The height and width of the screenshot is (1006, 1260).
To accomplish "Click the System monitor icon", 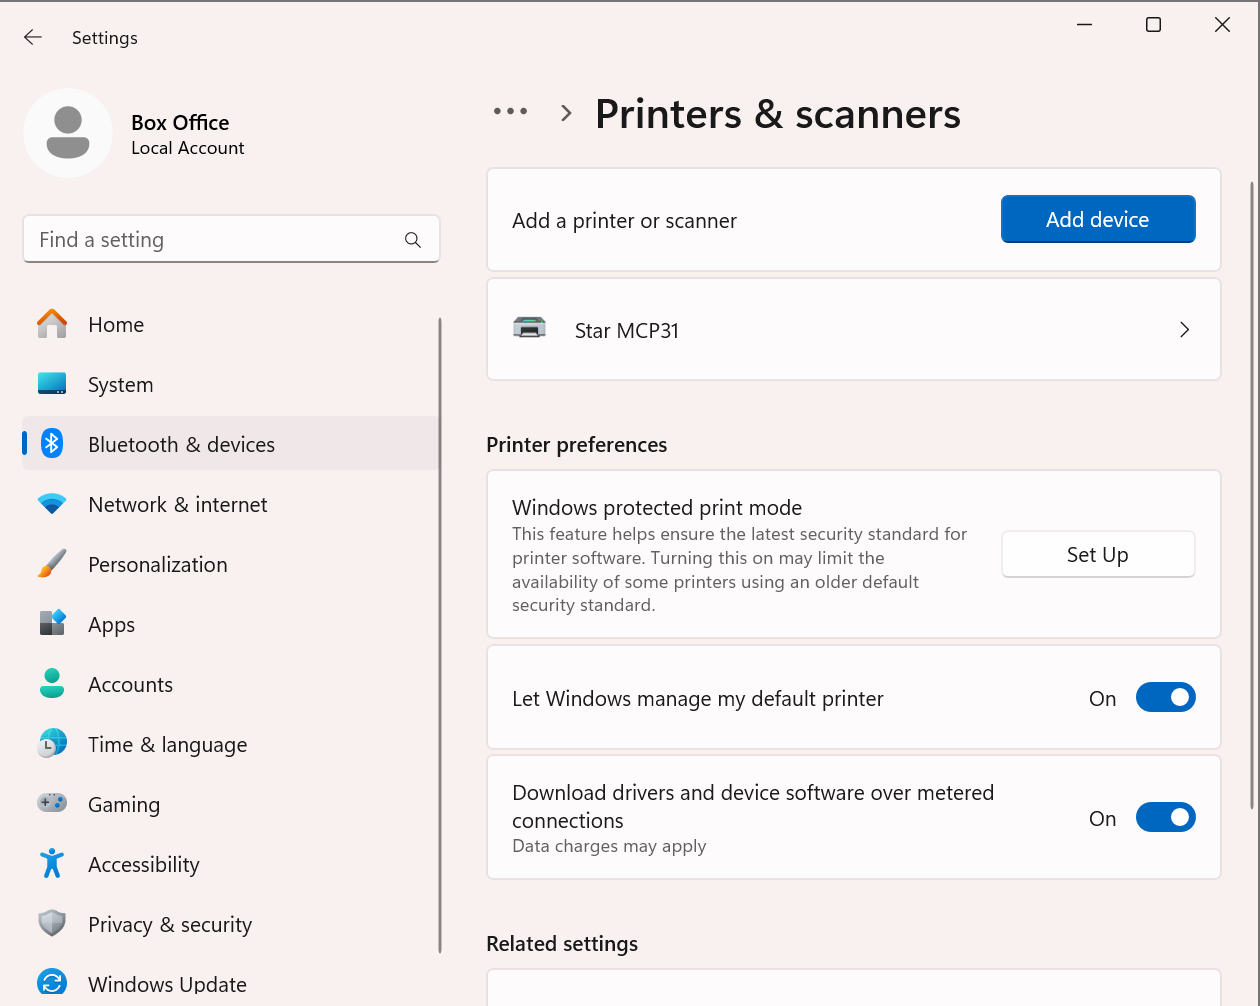I will point(52,384).
